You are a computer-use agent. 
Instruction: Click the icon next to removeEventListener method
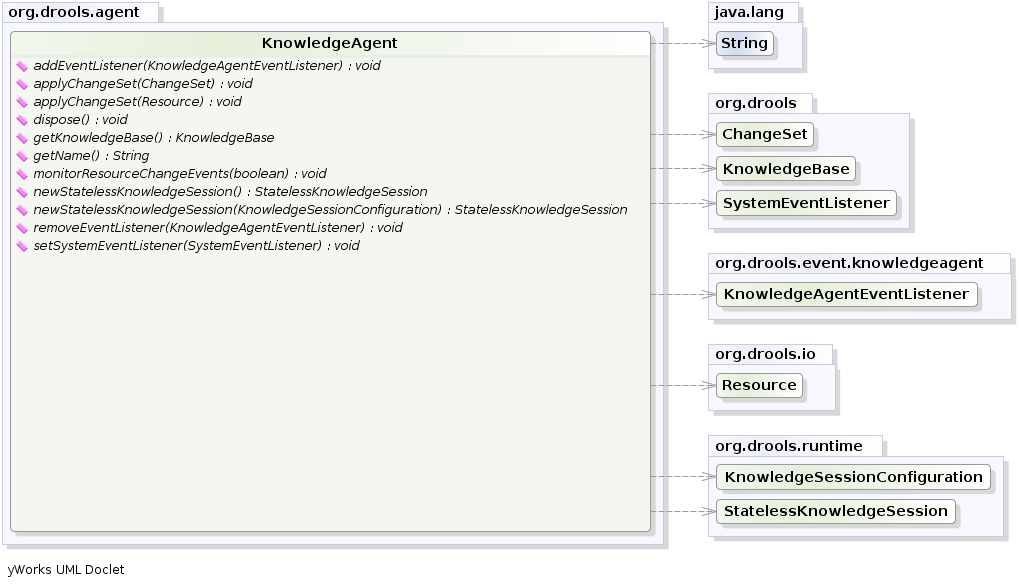point(23,228)
